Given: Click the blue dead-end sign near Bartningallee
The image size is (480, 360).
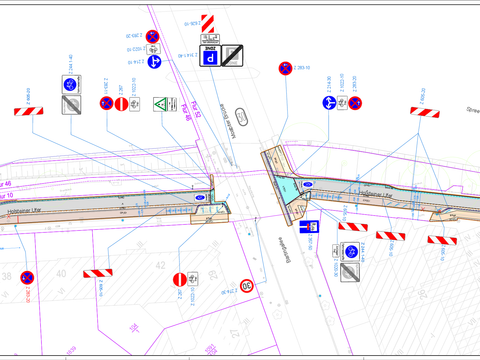Looking at the screenshot, I should coord(309,227).
